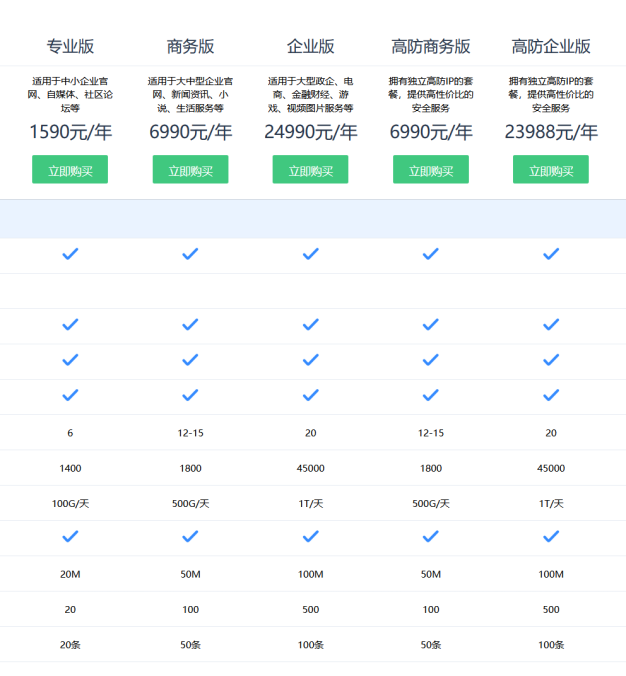Click the 高防企业版 description about 独立高防IP

[551, 94]
